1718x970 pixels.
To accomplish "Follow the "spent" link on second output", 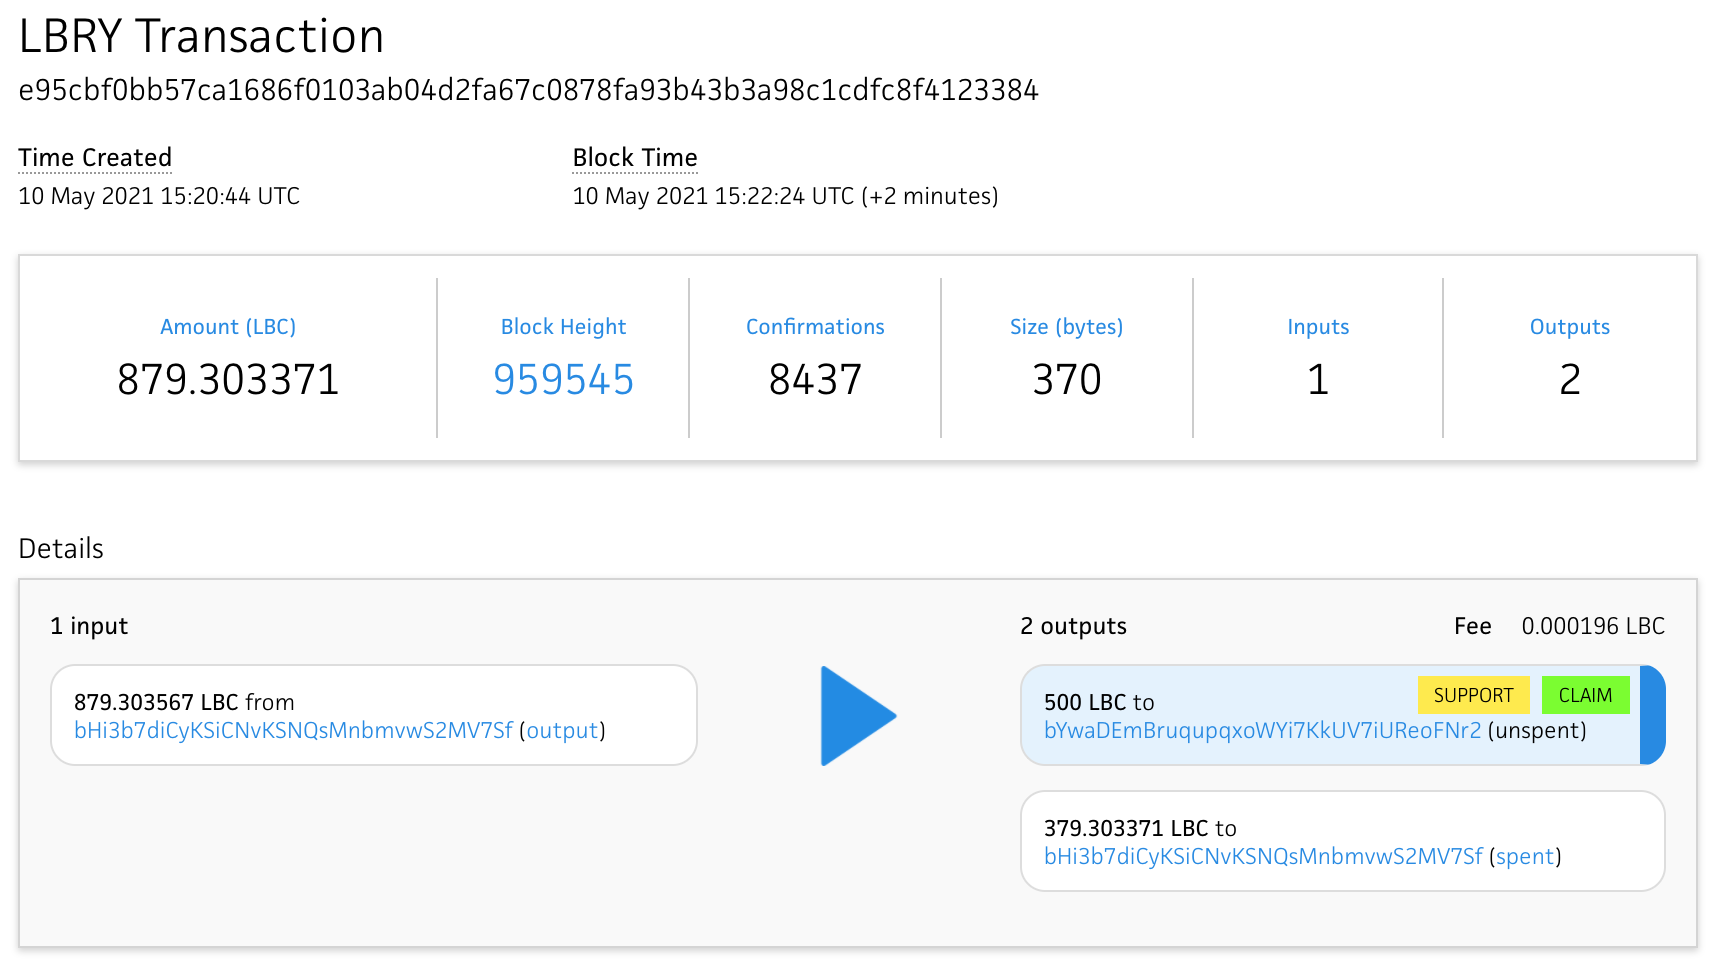I will point(1525,856).
